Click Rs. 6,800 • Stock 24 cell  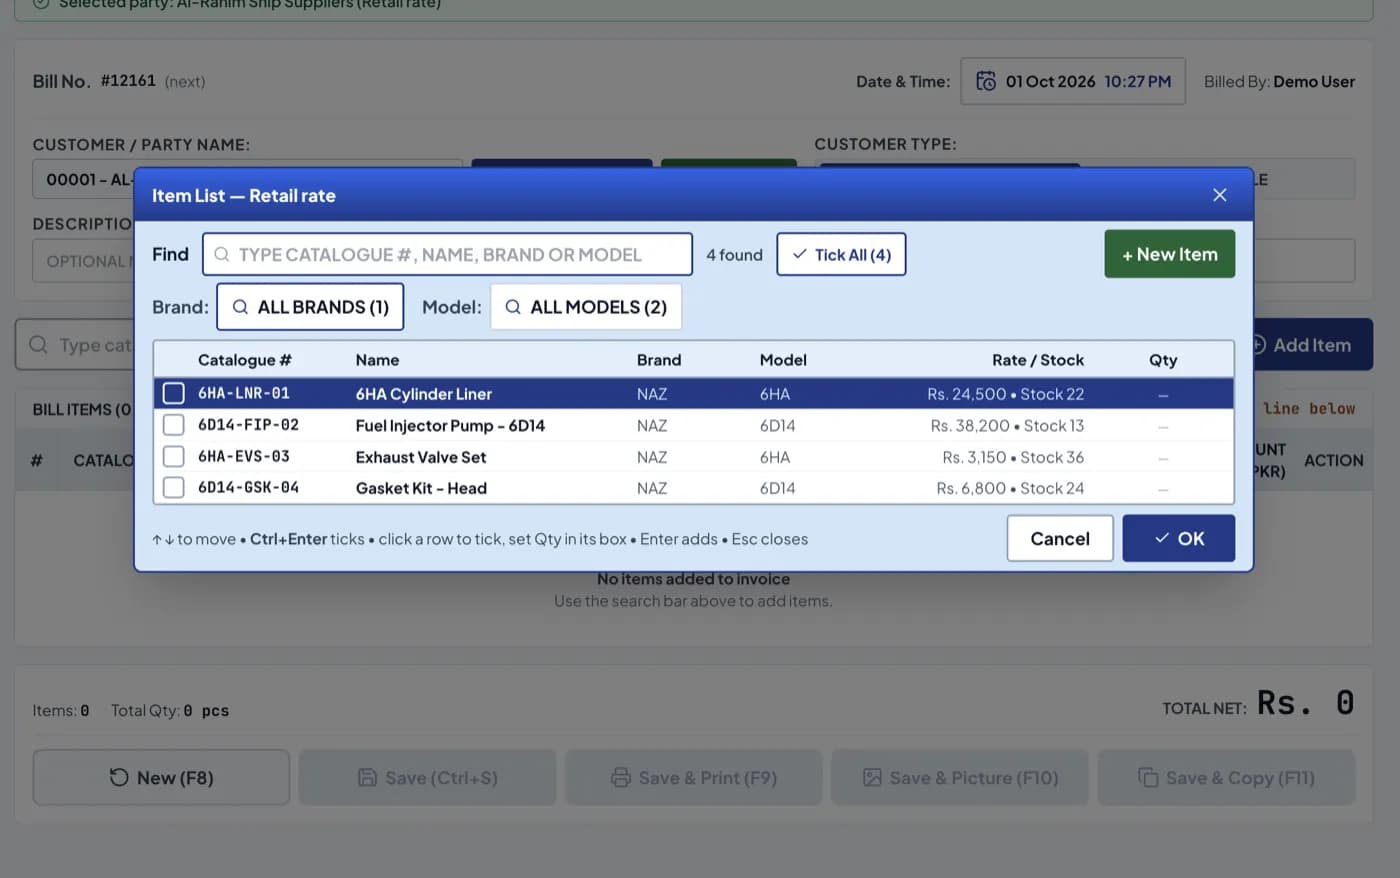coord(1010,488)
